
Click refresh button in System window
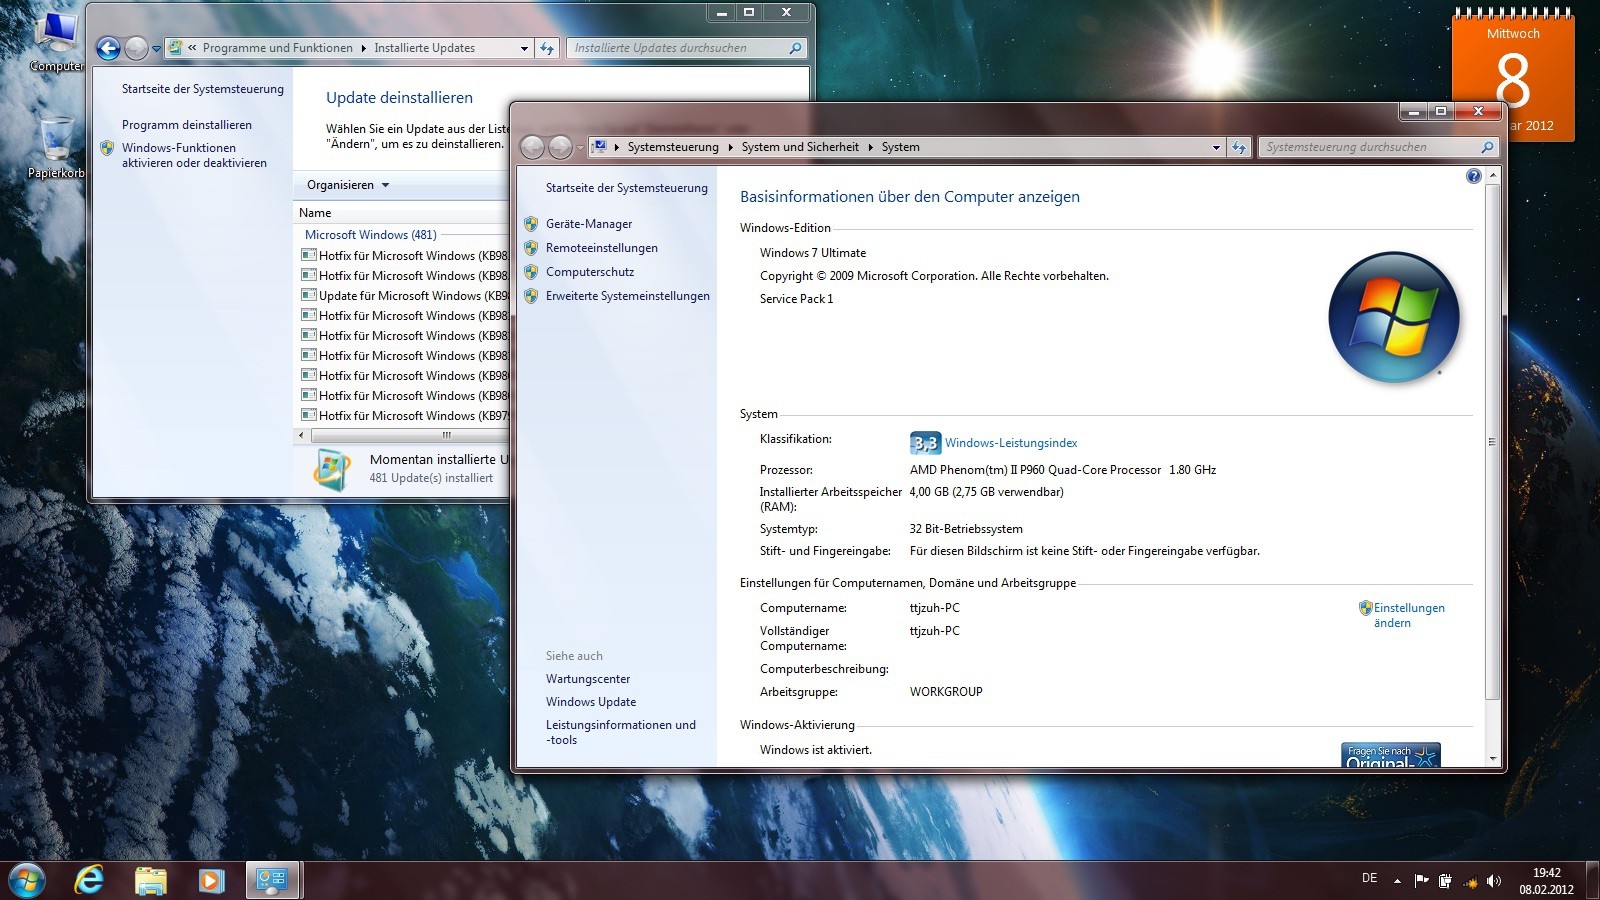point(1239,147)
